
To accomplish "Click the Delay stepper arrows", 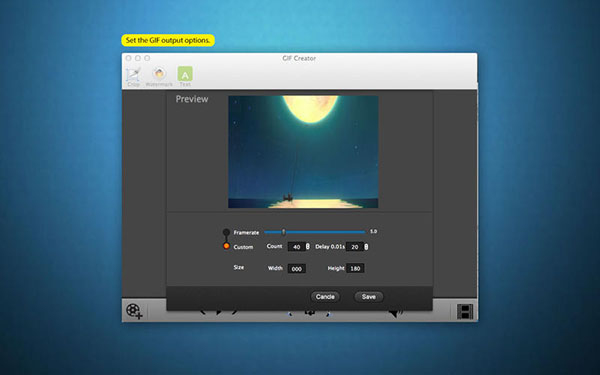I will point(366,247).
